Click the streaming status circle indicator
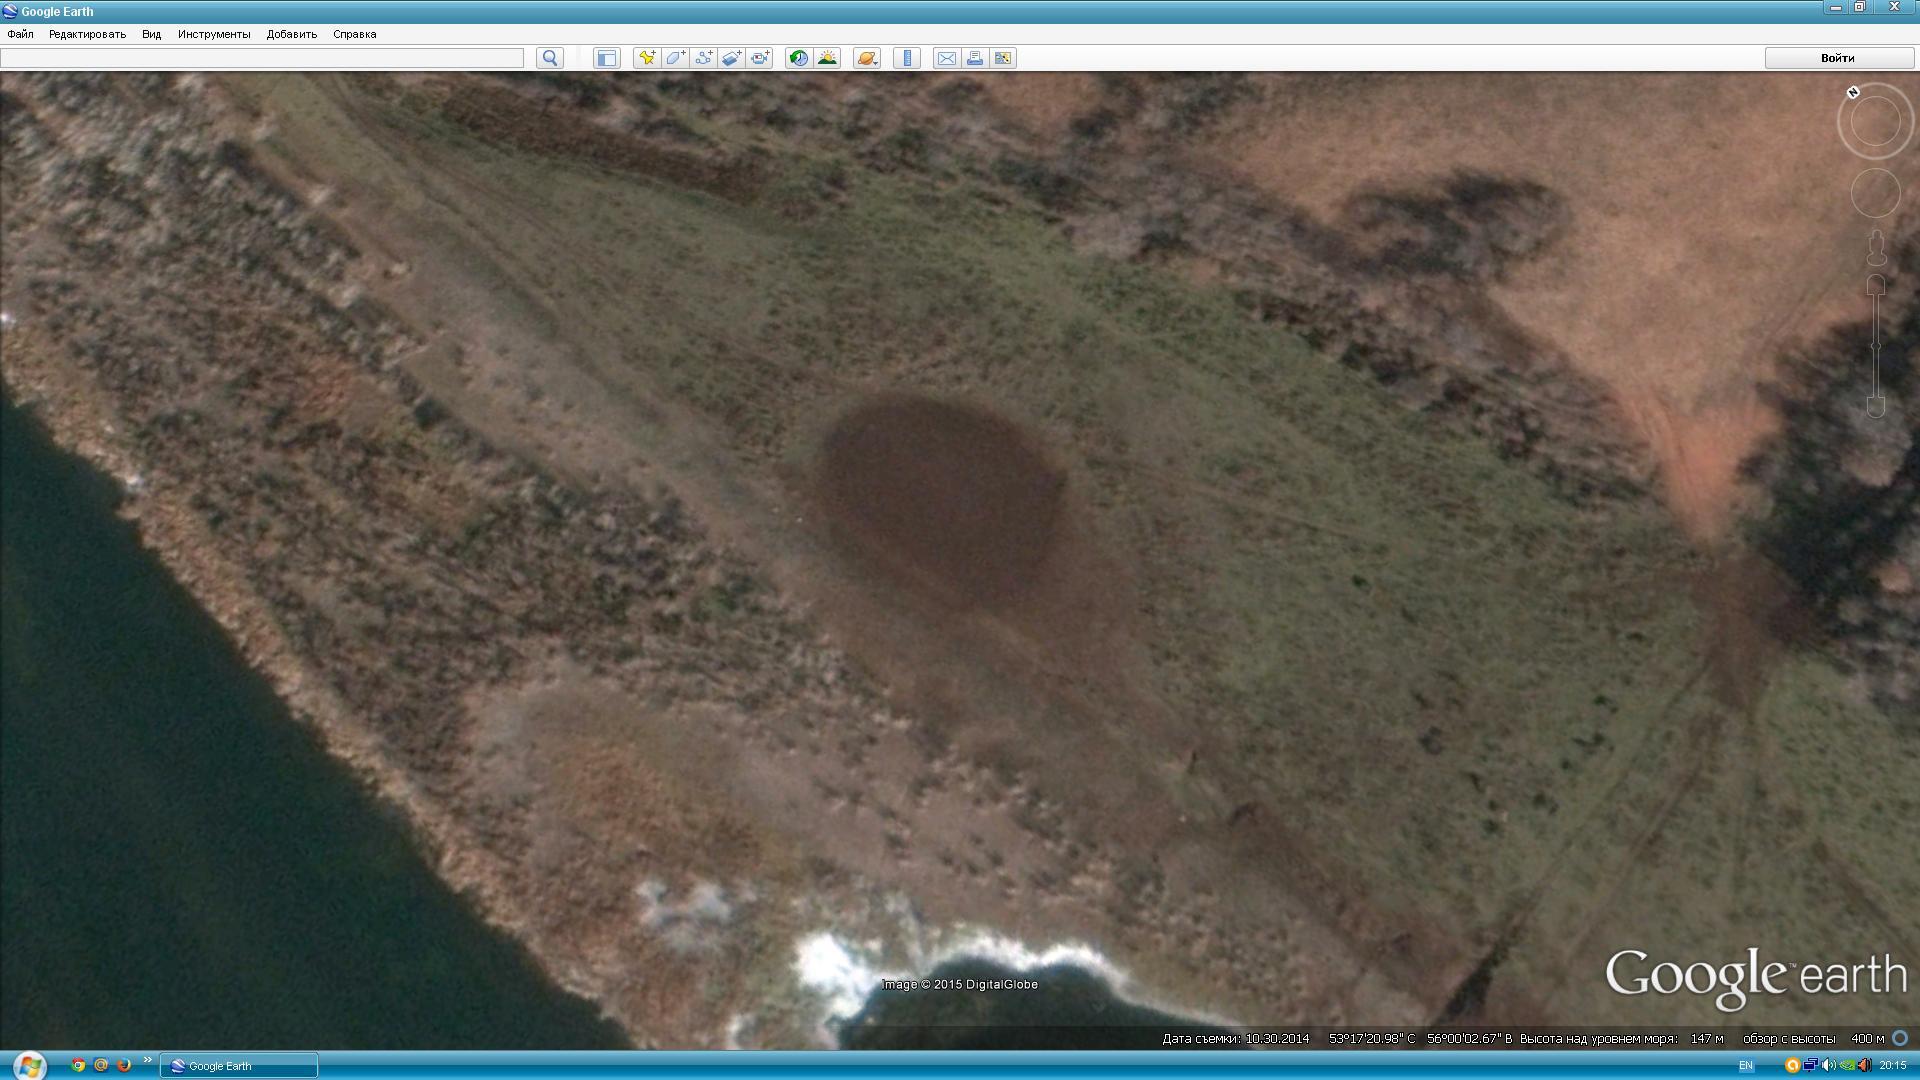Screen dimensions: 1920x1080 (1900, 1039)
